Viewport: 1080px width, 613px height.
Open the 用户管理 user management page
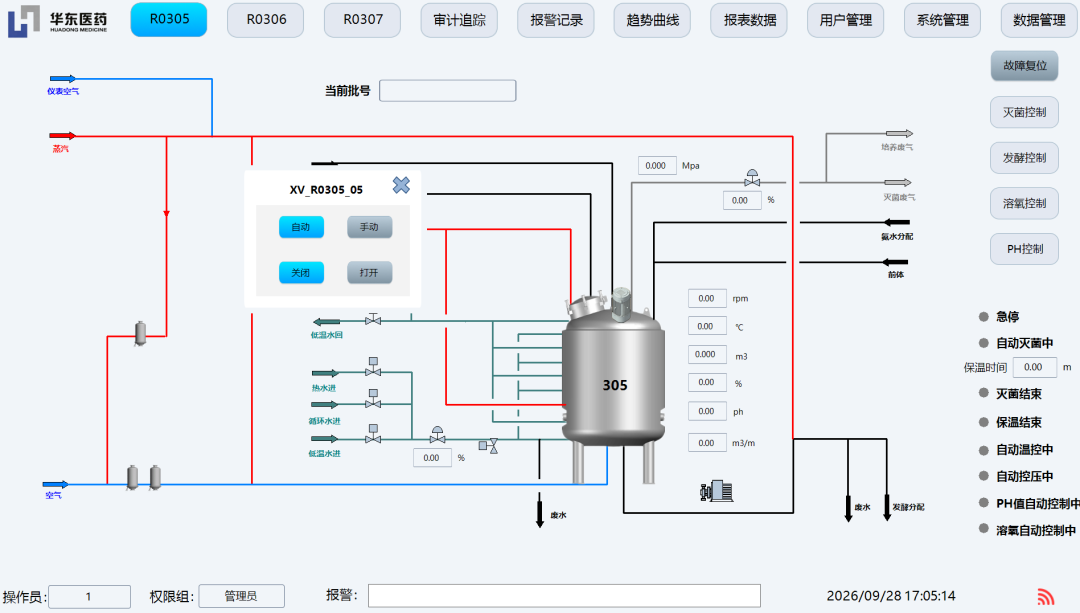point(846,20)
